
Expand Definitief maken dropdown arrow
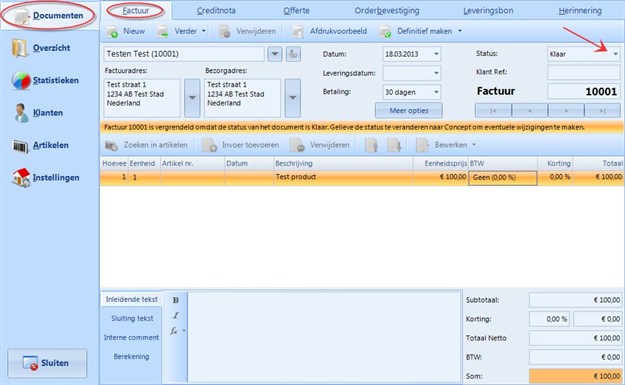[x=460, y=31]
